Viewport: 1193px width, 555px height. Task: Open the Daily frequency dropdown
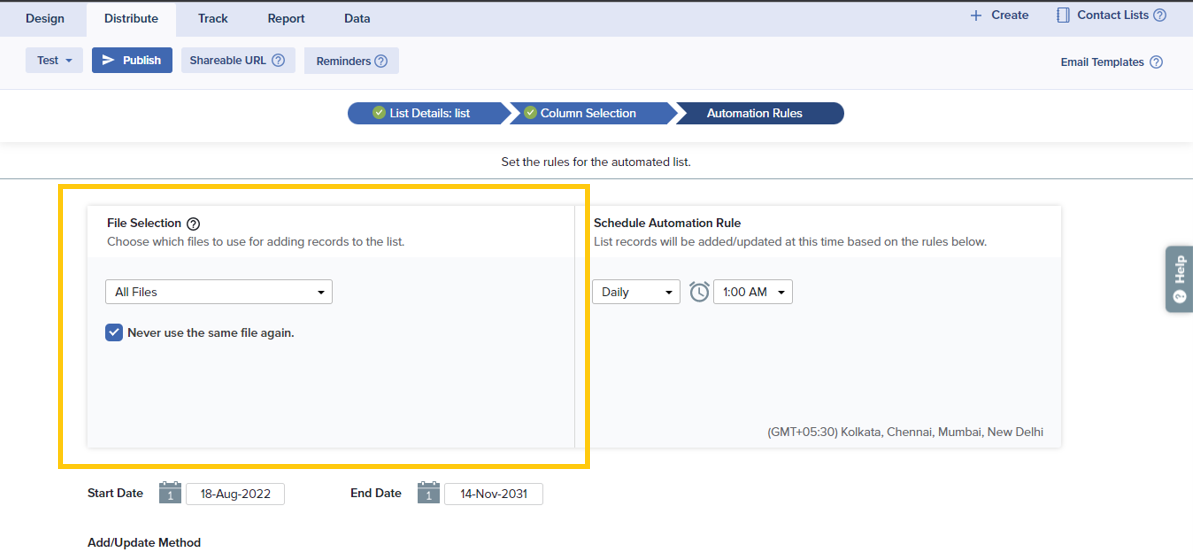[636, 292]
